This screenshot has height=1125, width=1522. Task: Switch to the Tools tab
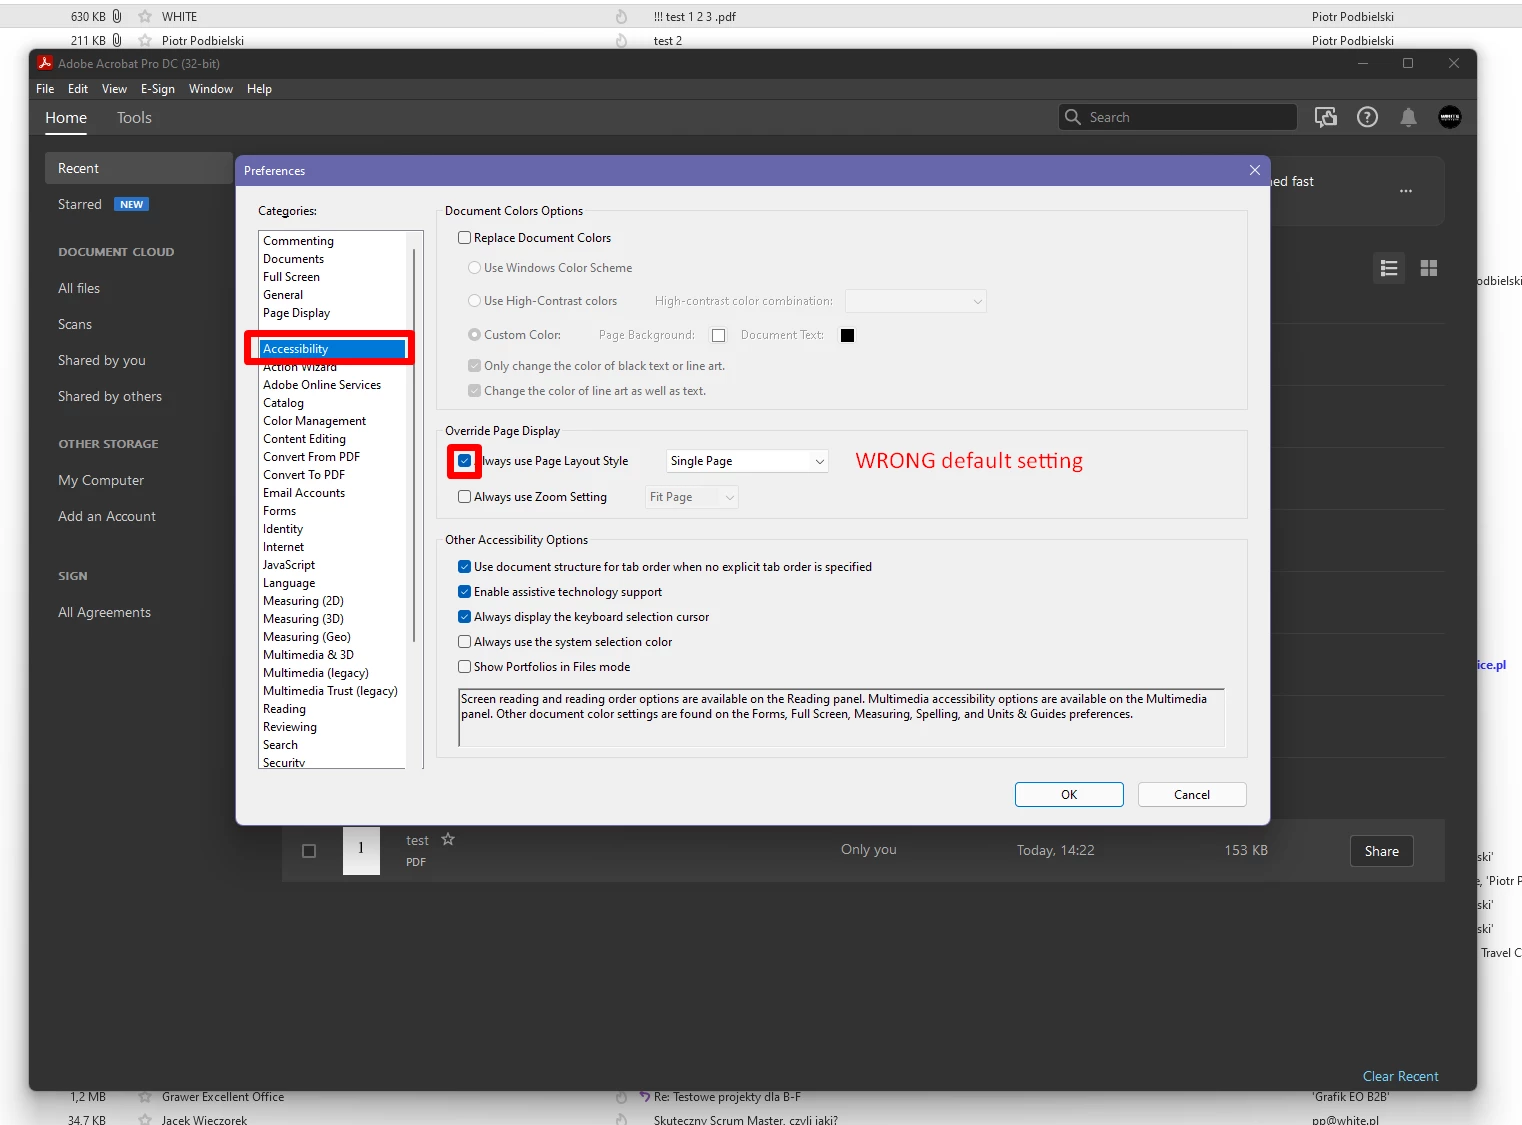tap(134, 118)
